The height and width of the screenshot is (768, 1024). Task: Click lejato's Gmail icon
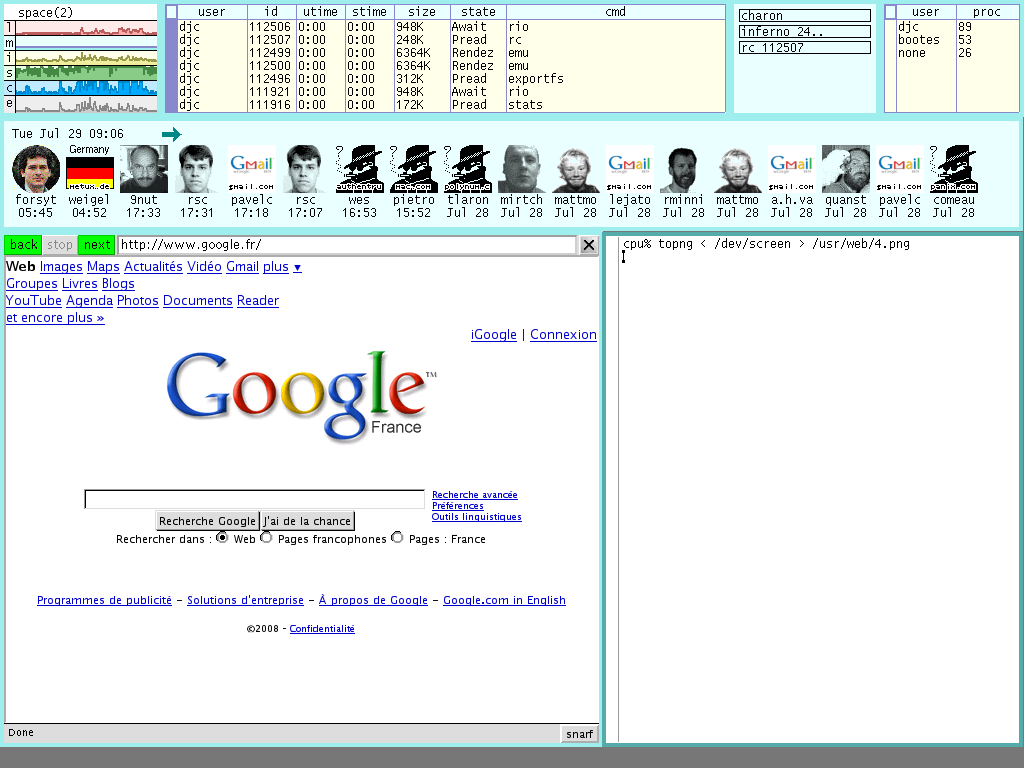630,168
